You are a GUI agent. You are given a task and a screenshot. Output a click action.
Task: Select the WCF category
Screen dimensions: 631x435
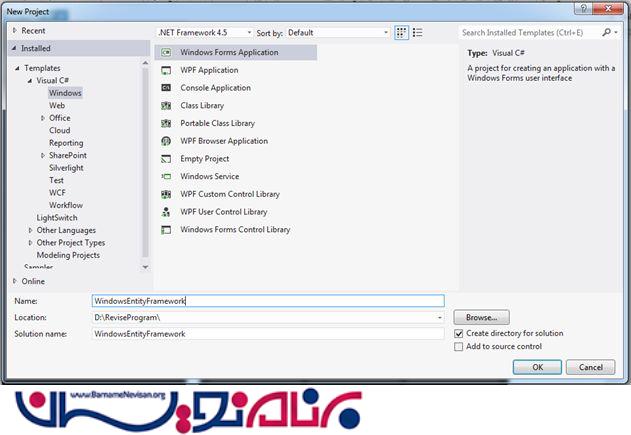tap(57, 193)
